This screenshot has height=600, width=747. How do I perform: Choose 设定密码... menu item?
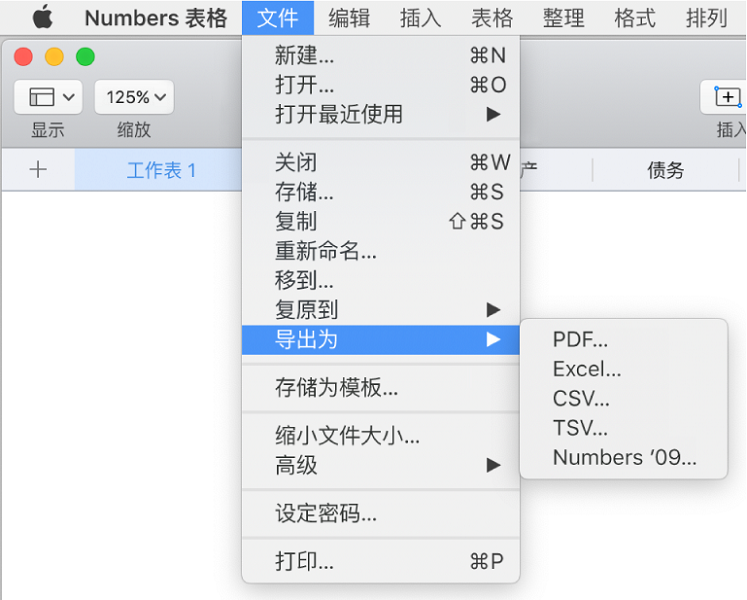pos(381,513)
